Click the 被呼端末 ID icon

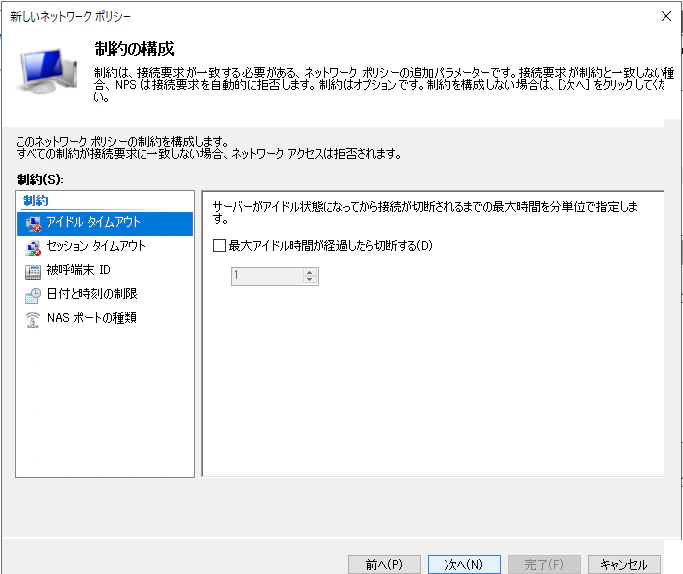click(33, 271)
